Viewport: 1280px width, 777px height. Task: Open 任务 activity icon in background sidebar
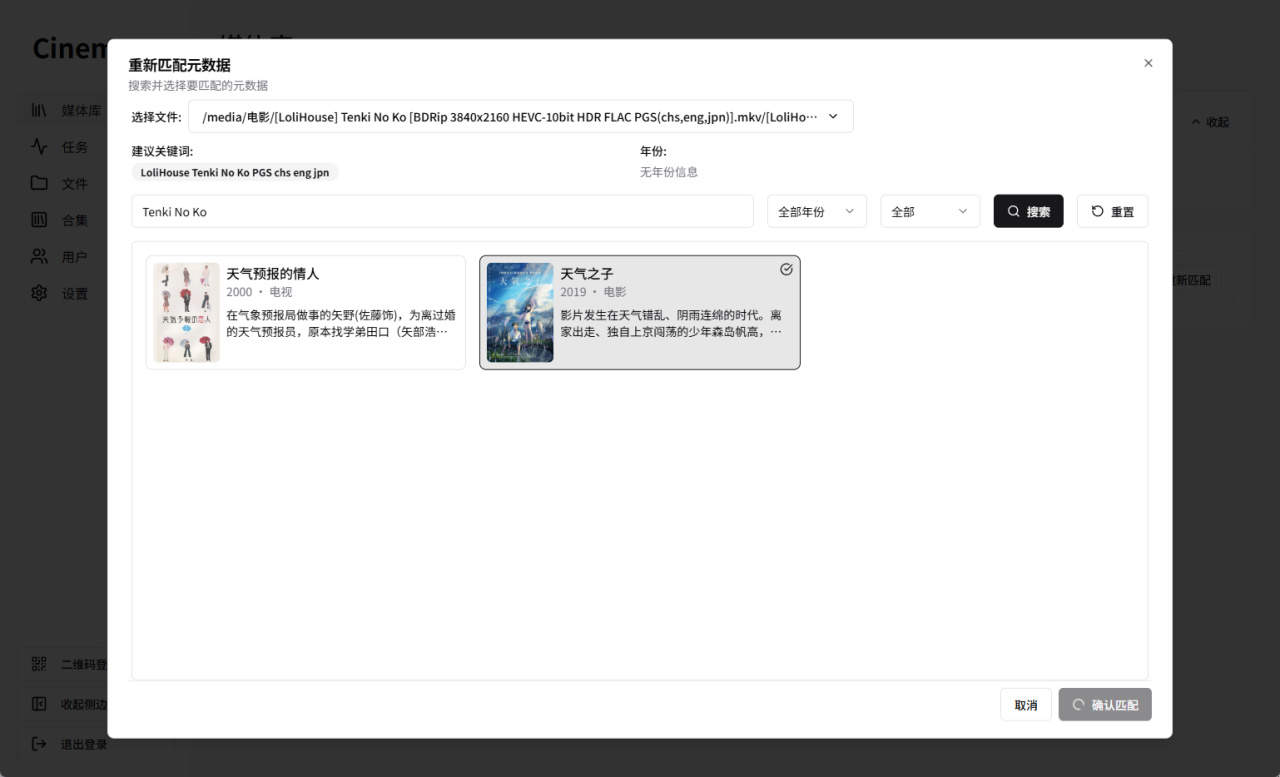pos(39,146)
